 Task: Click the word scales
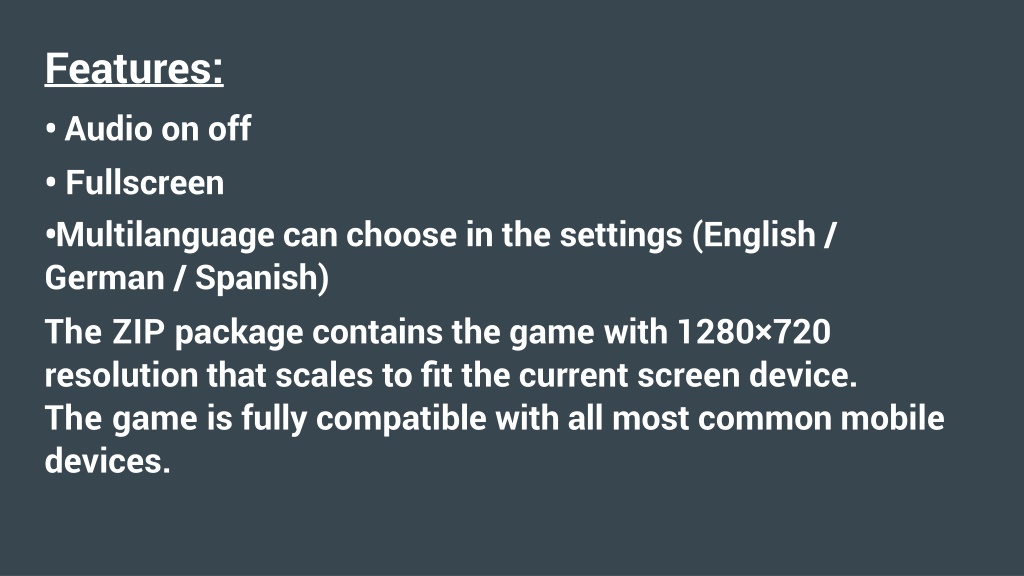pos(325,376)
